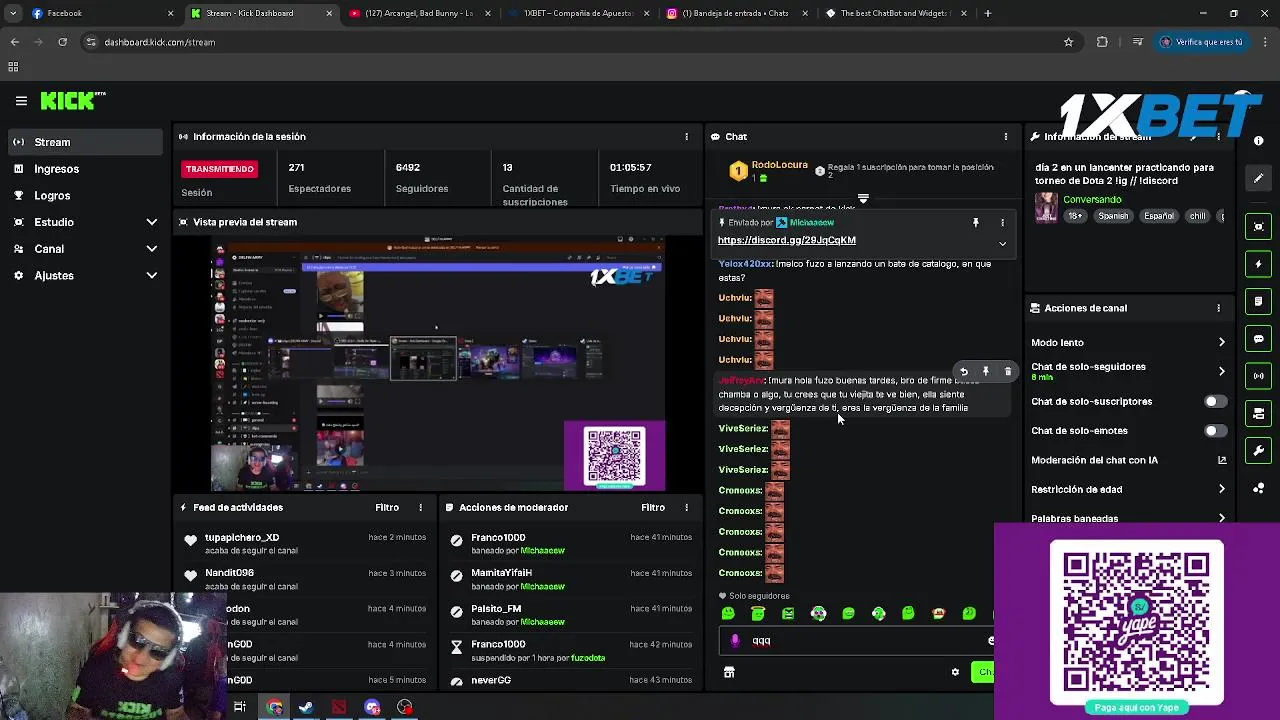Open Steam from the taskbar

[306, 707]
